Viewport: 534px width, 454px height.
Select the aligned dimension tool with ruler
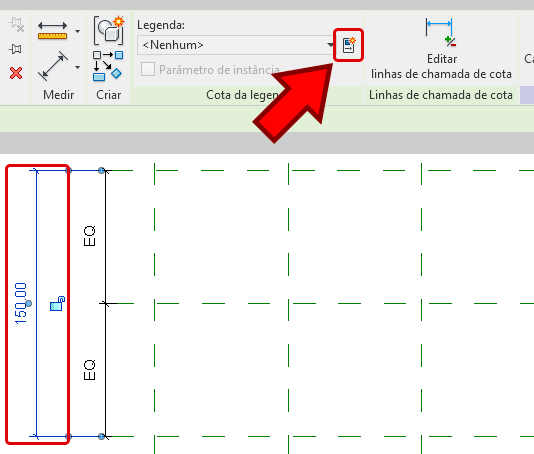point(52,31)
